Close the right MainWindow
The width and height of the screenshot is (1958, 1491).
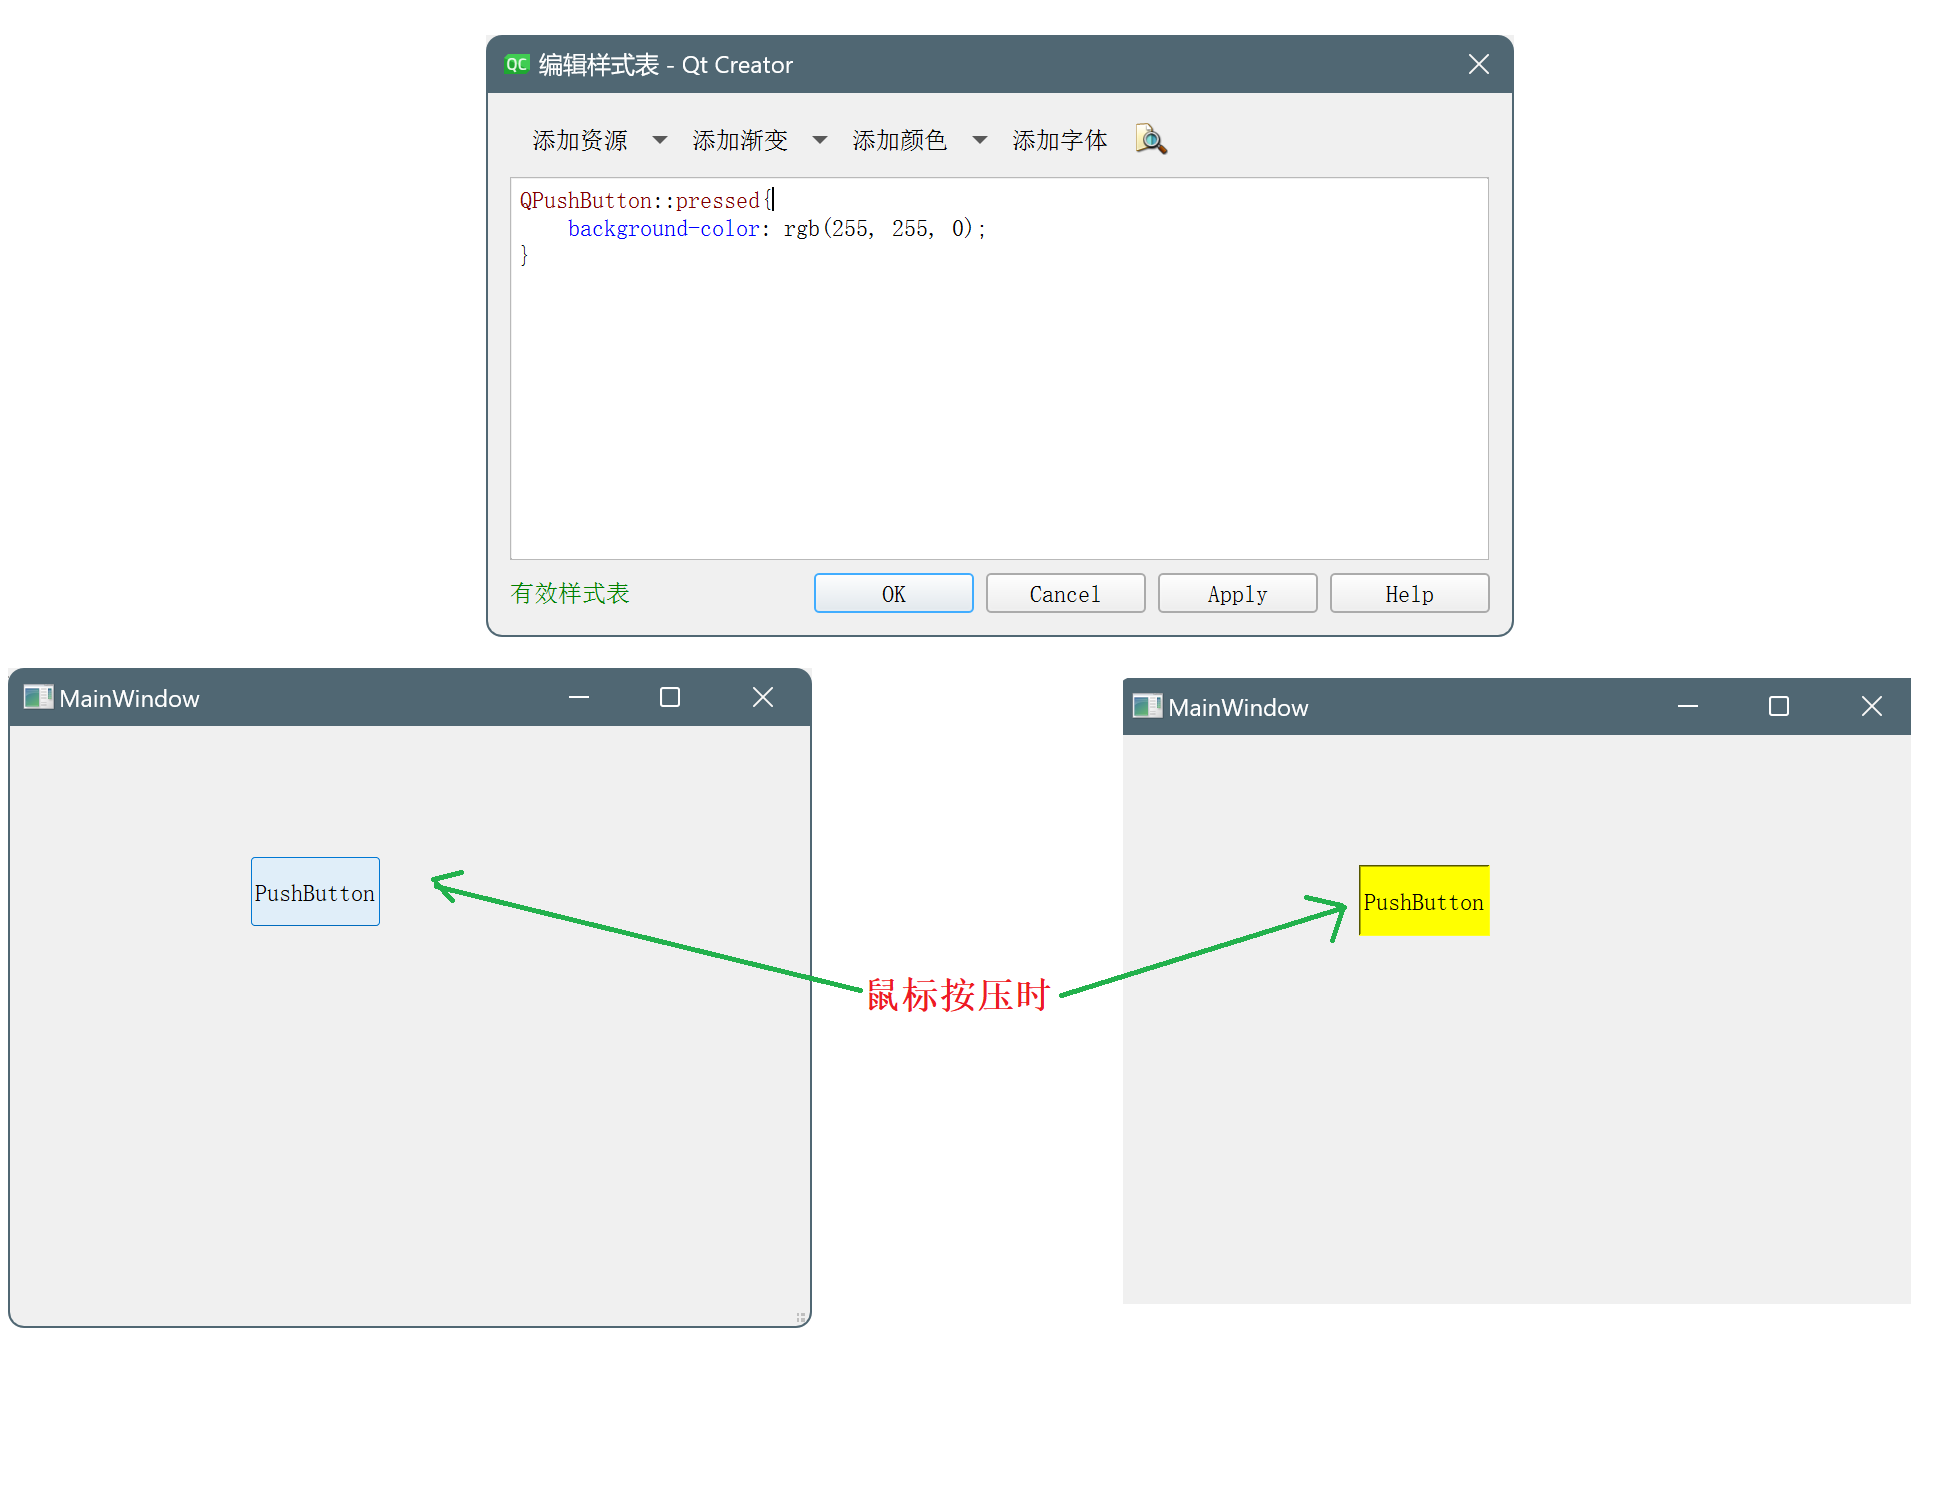point(1871,706)
